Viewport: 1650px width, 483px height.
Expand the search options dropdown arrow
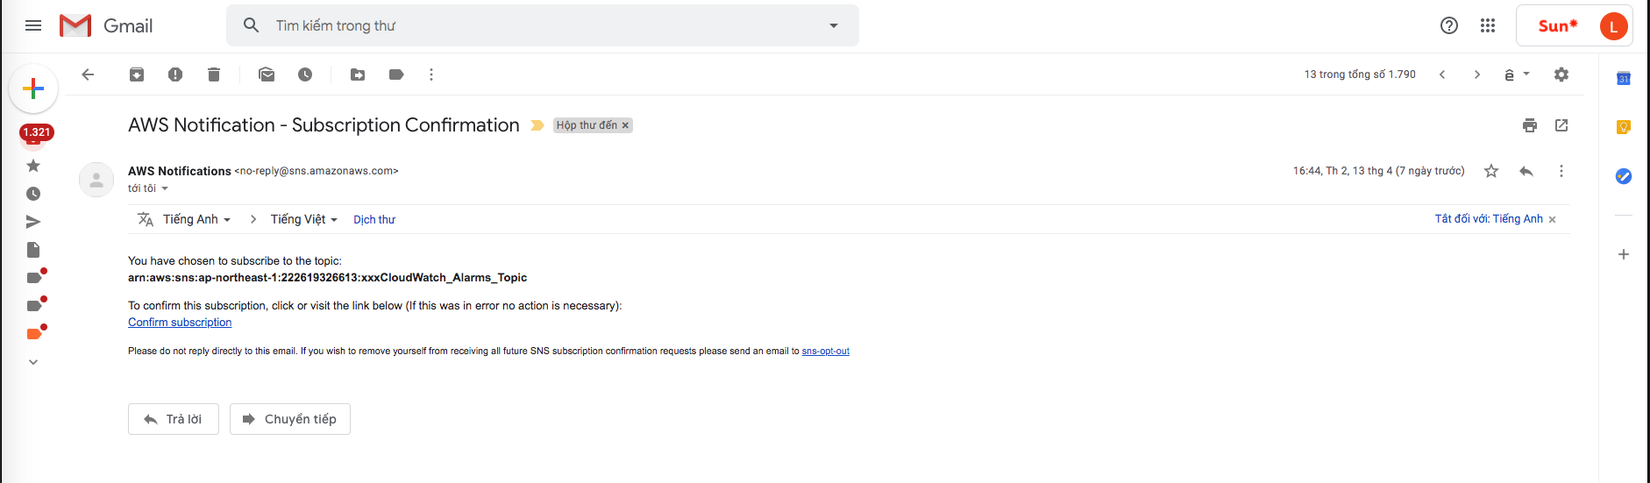pyautogui.click(x=833, y=26)
